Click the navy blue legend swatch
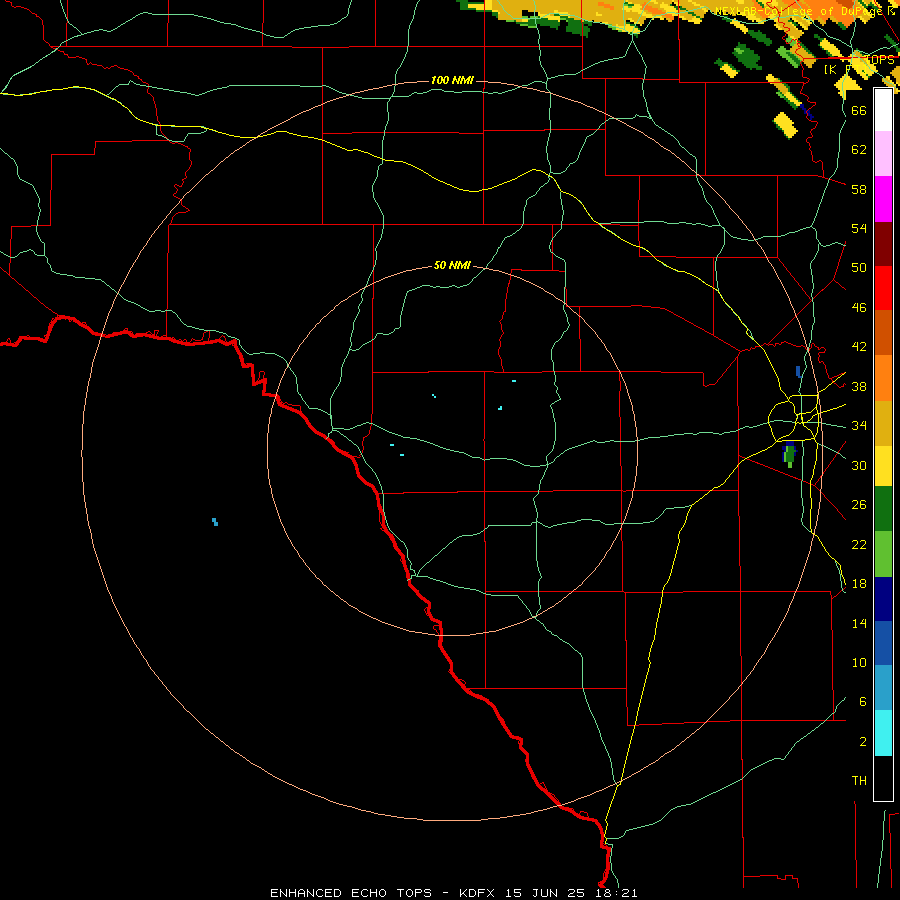 883,599
